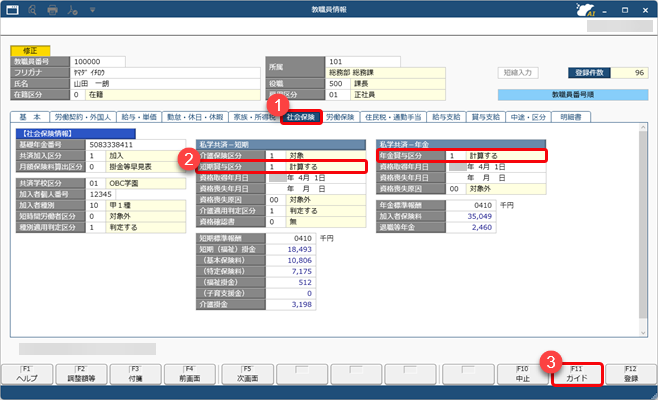Click the 福祉掛金 value 512
The width and height of the screenshot is (658, 400).
pos(291,282)
